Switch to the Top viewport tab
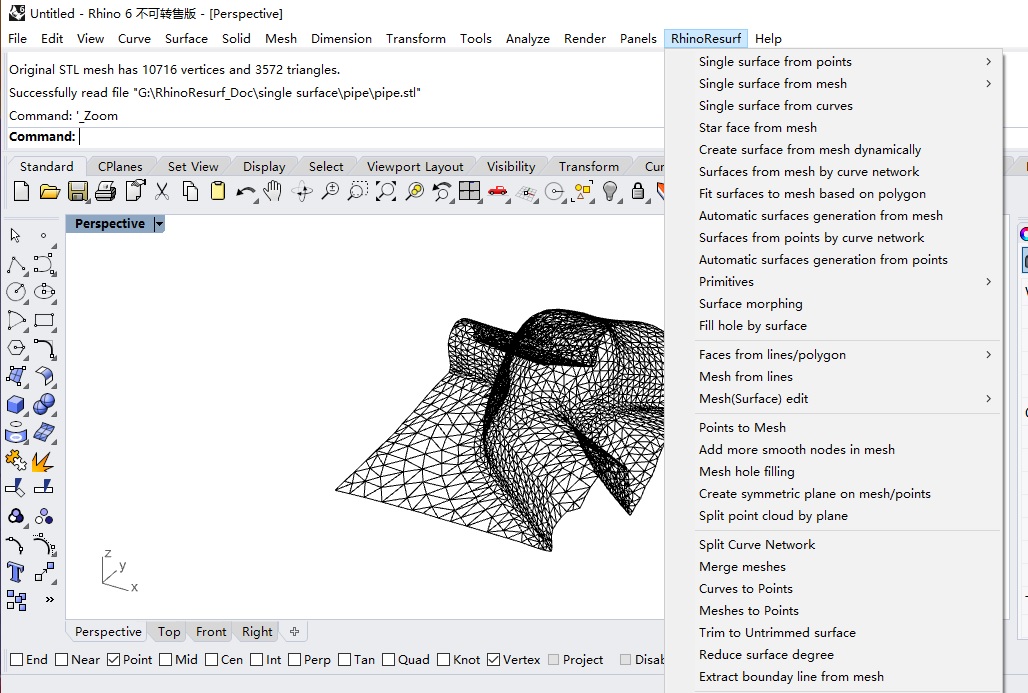Viewport: 1028px width, 693px height. pos(169,632)
